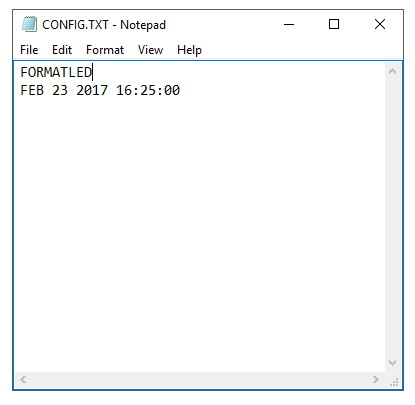415x405 pixels.
Task: Close the CONFIG.TXT Notepad window
Action: (380, 24)
